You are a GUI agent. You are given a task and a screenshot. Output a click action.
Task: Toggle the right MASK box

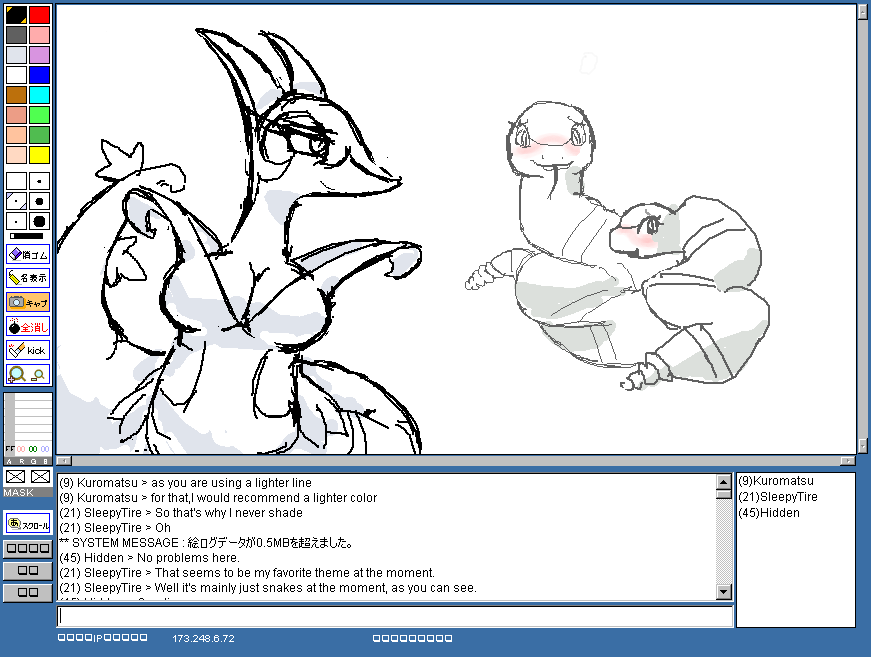pyautogui.click(x=40, y=477)
